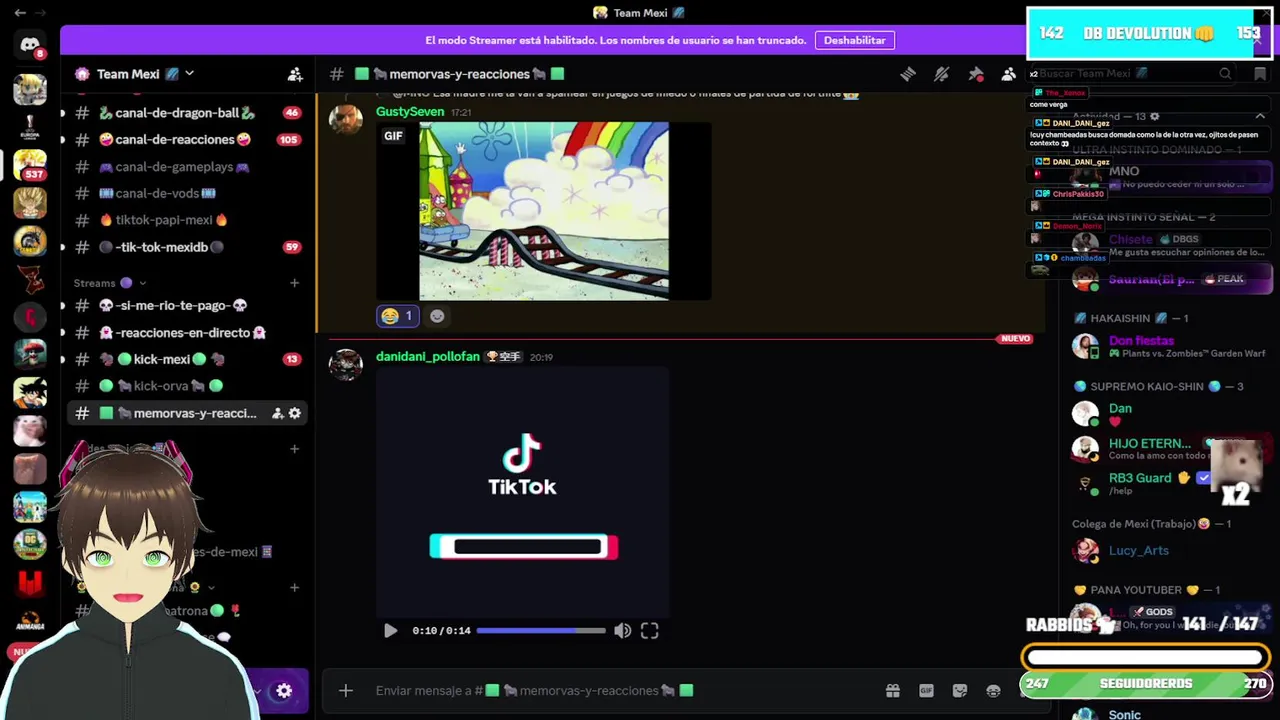The width and height of the screenshot is (1280, 720).
Task: Toggle channel notification mute bell icon
Action: click(941, 74)
